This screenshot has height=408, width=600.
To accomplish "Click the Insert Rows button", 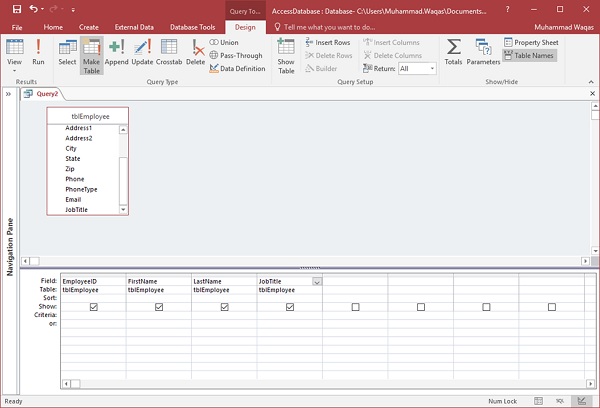I will coord(332,43).
